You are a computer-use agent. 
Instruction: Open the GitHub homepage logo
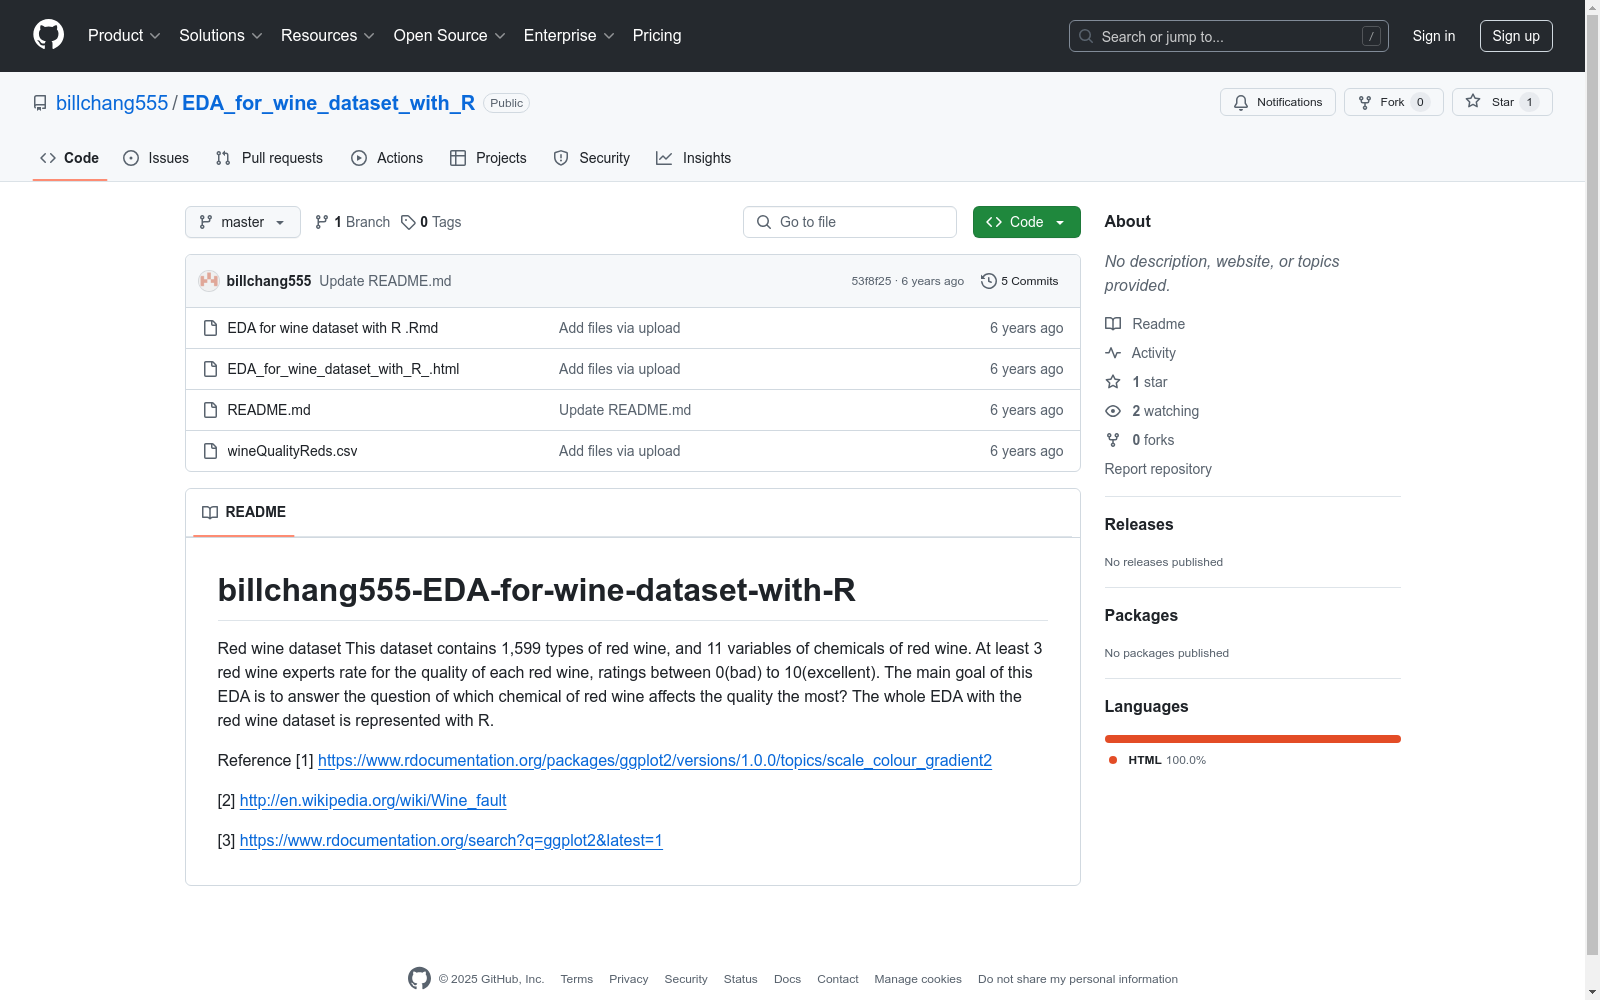48,35
